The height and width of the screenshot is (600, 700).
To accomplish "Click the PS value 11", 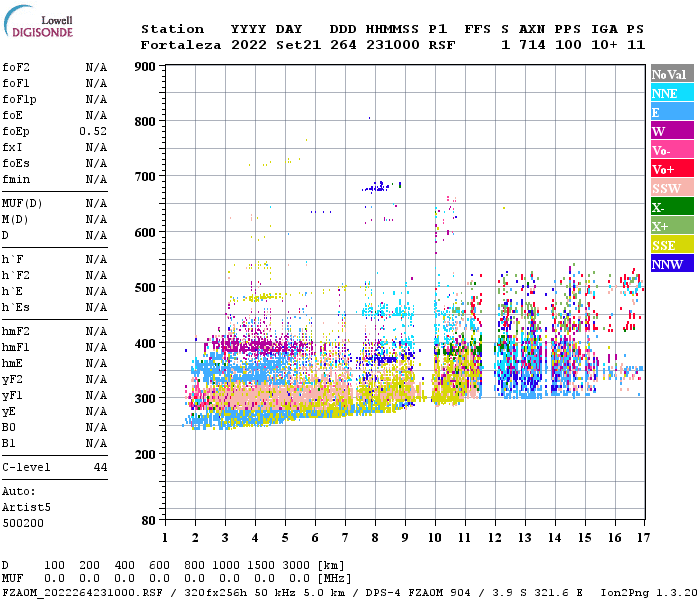I will [636, 45].
